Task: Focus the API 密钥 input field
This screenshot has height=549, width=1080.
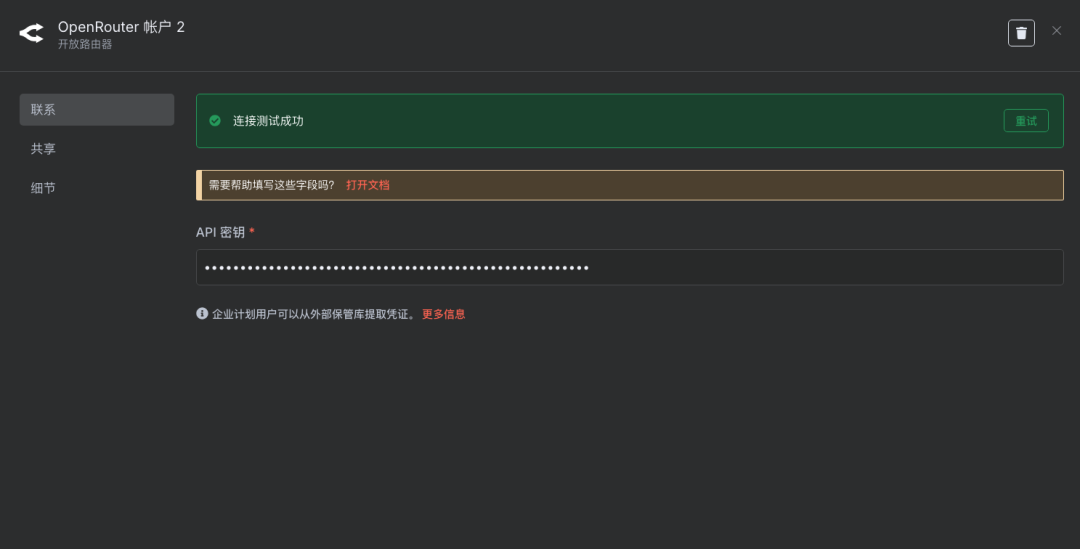Action: point(630,267)
